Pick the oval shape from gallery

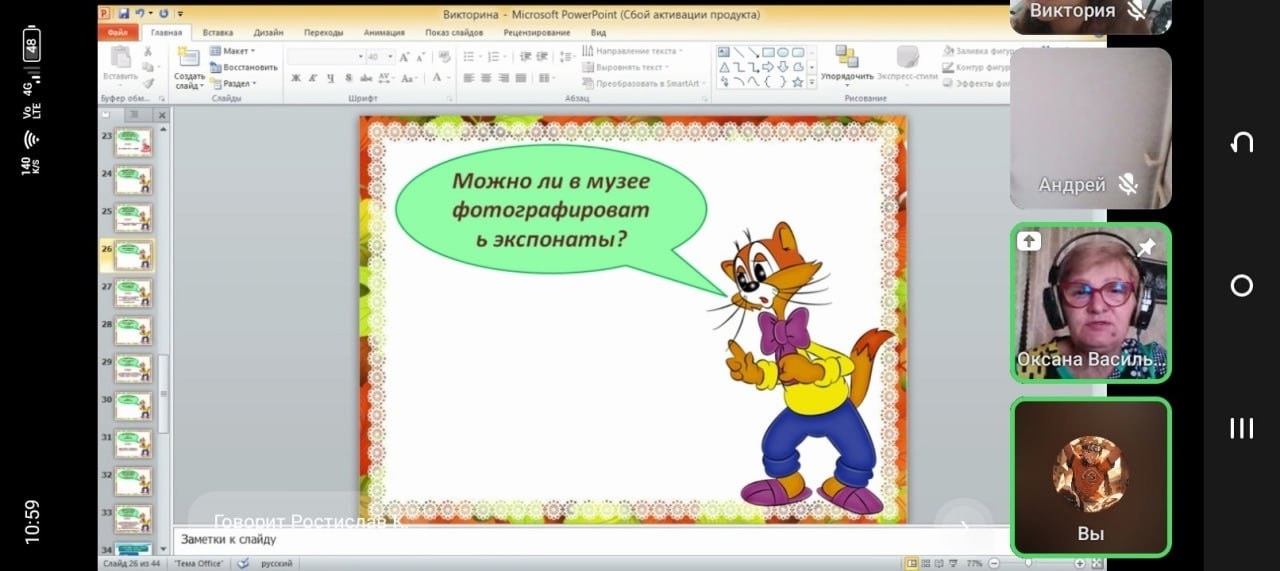tap(782, 52)
